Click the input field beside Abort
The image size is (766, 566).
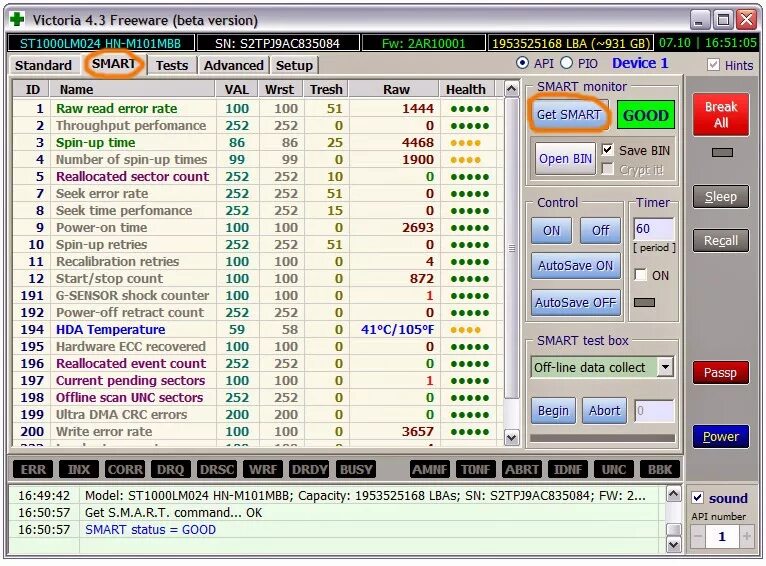coord(654,411)
